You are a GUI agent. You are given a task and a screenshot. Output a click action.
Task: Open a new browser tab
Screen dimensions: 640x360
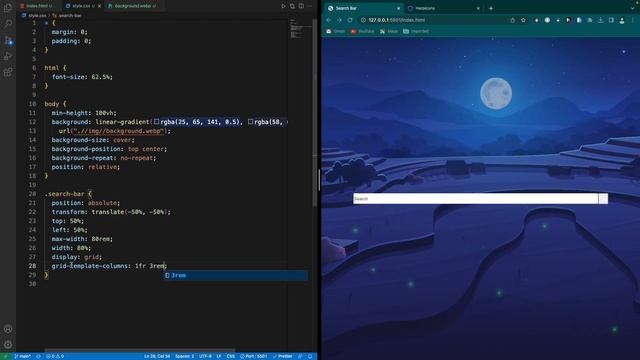click(x=491, y=8)
